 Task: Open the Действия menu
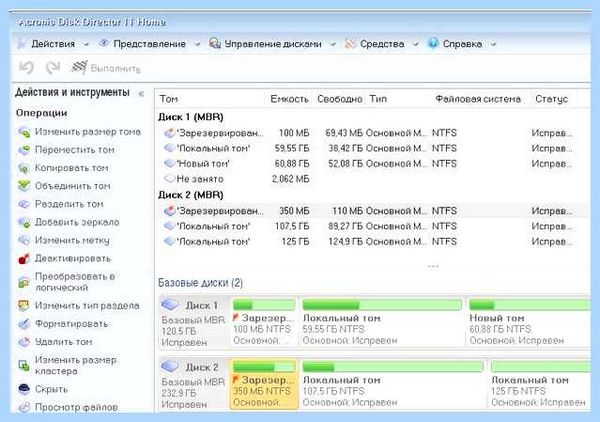tap(53, 44)
